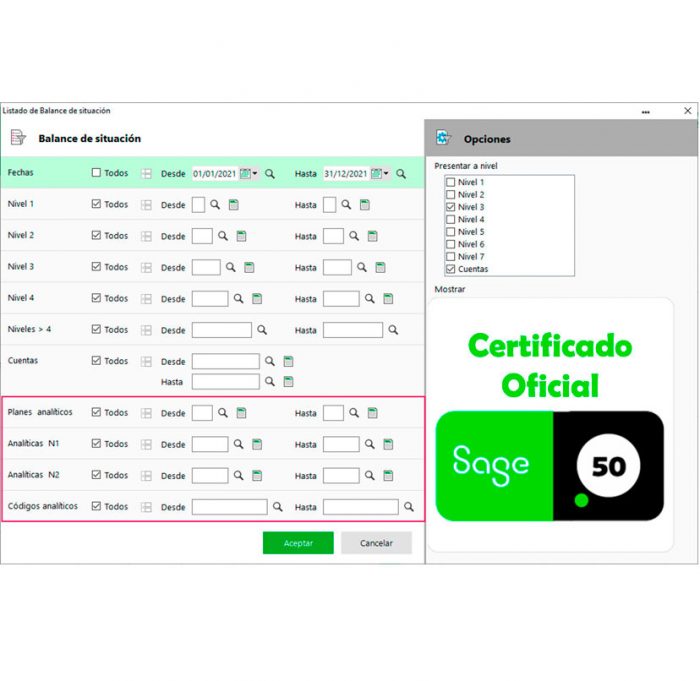Check Nivel 5 in Presentar a nivel
The height and width of the screenshot is (681, 700).
coord(450,232)
